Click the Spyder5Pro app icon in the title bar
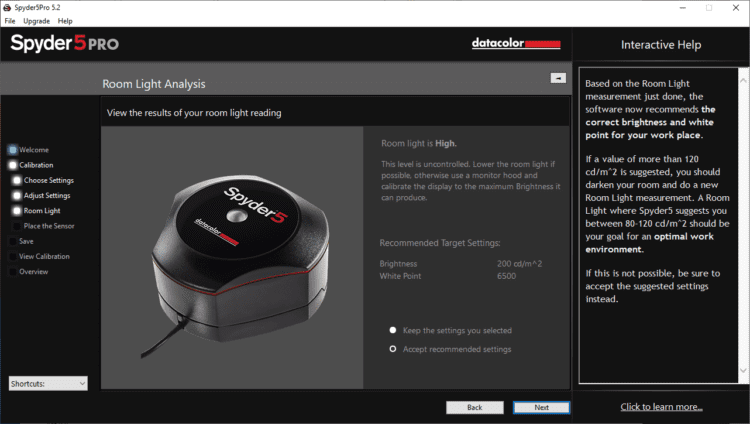This screenshot has height=424, width=750. click(x=7, y=8)
